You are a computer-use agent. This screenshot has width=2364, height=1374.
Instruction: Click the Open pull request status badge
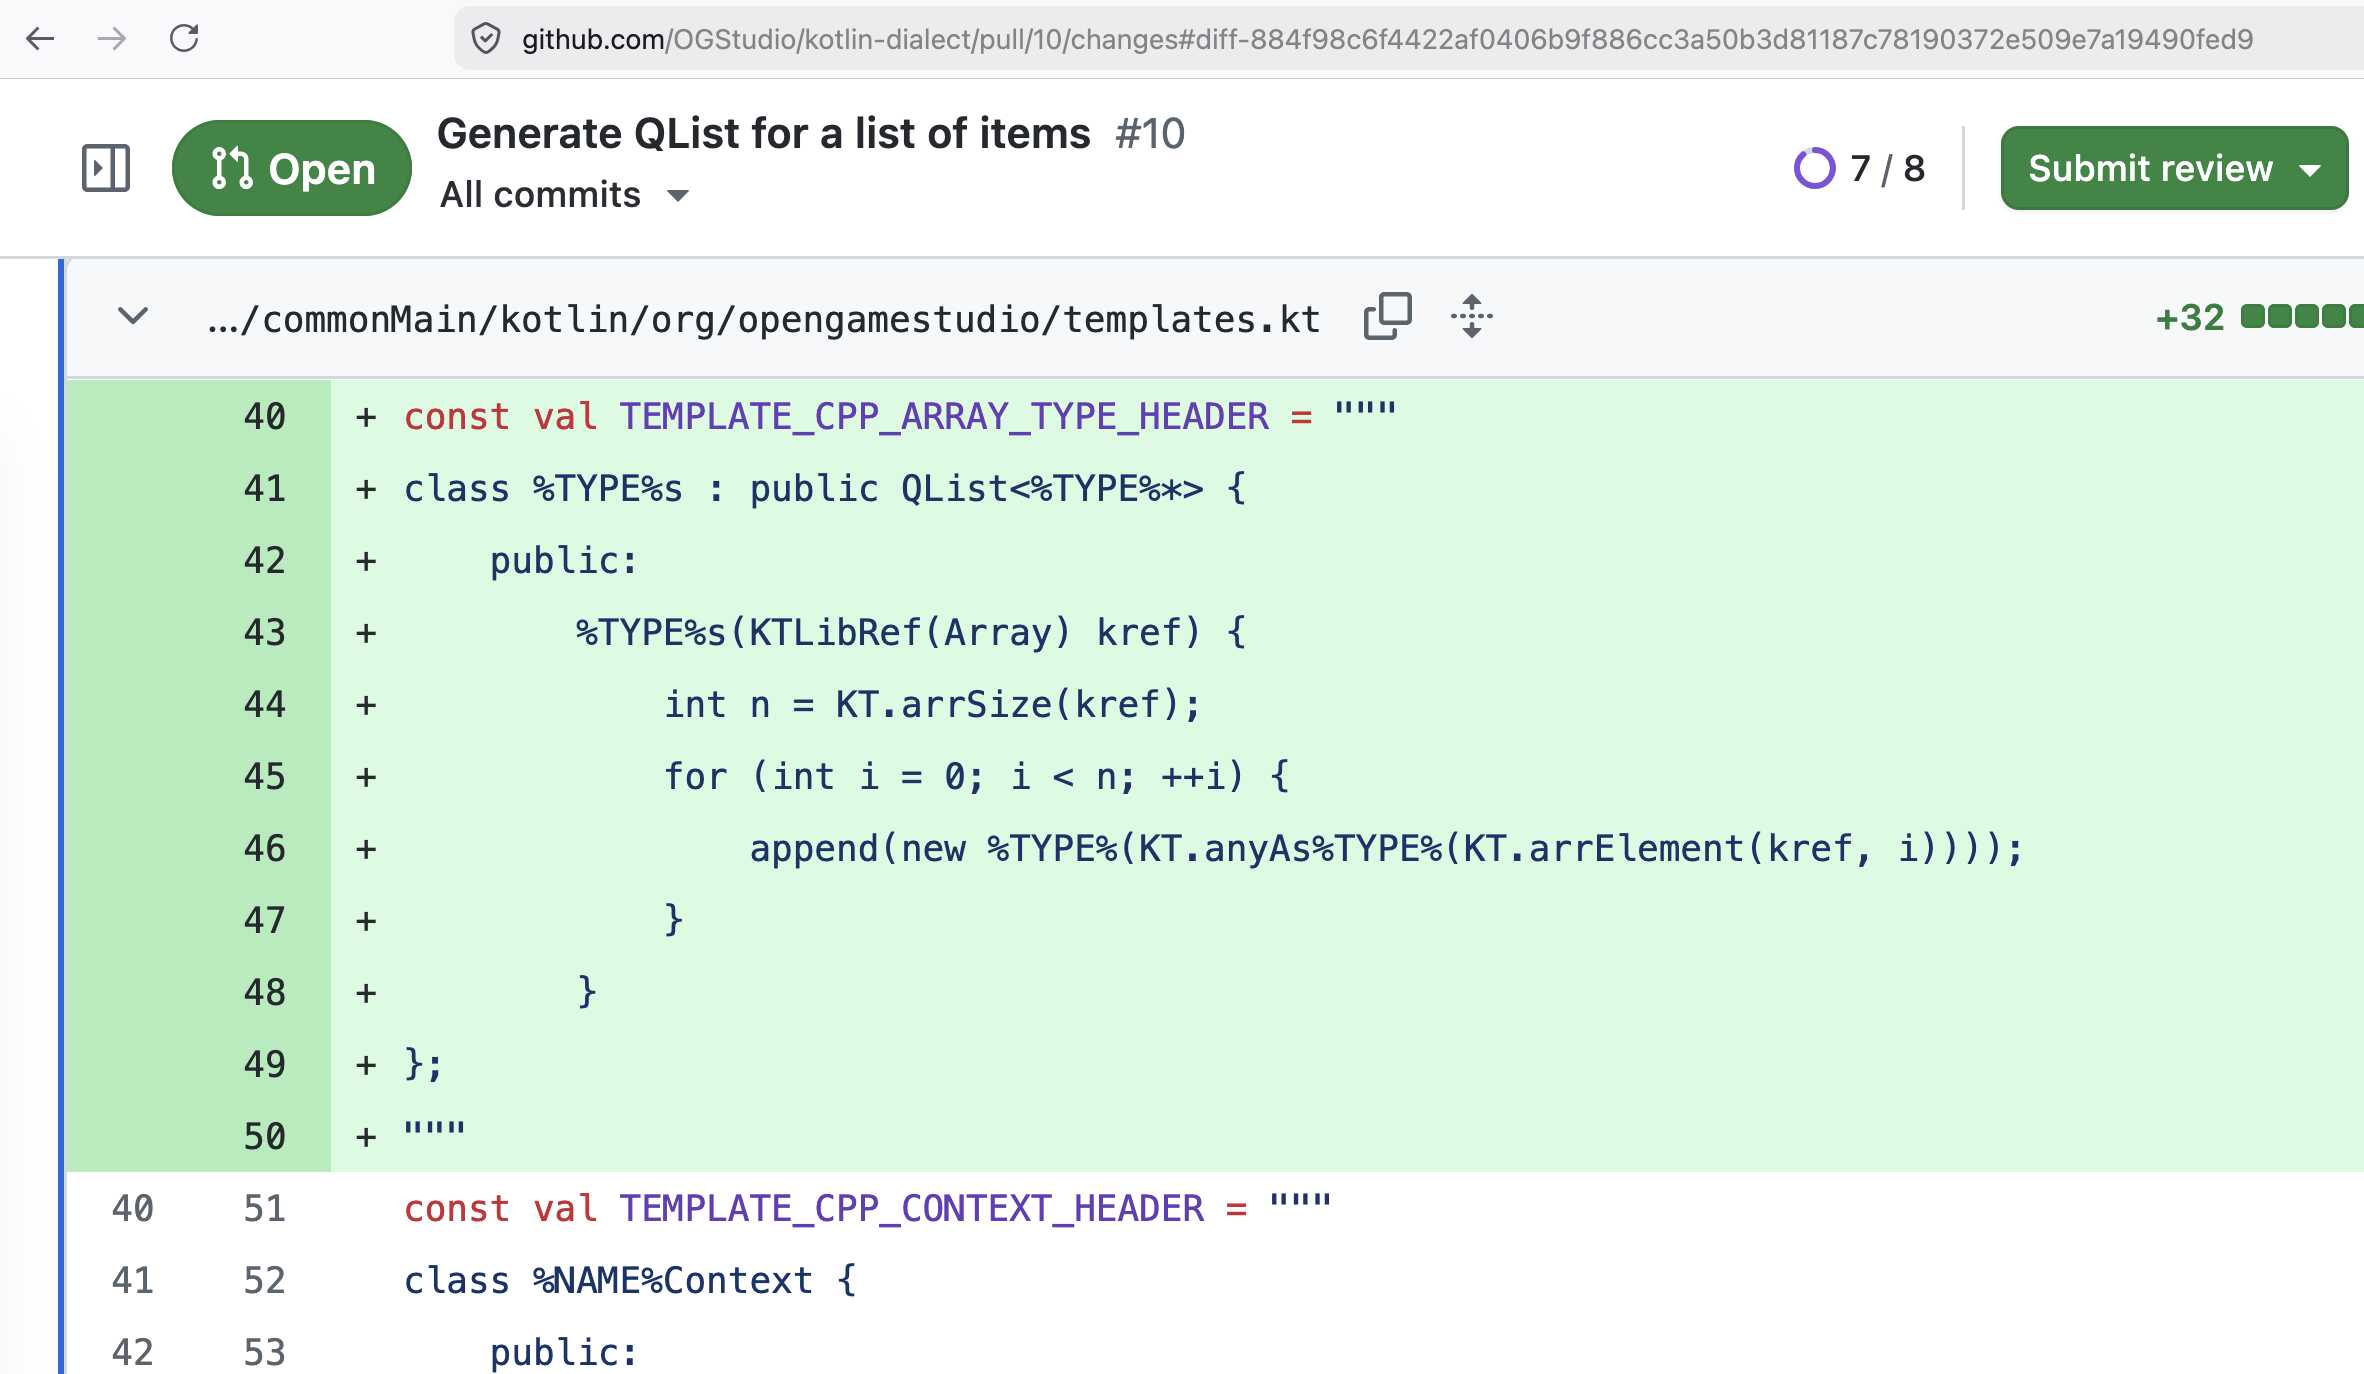[292, 168]
